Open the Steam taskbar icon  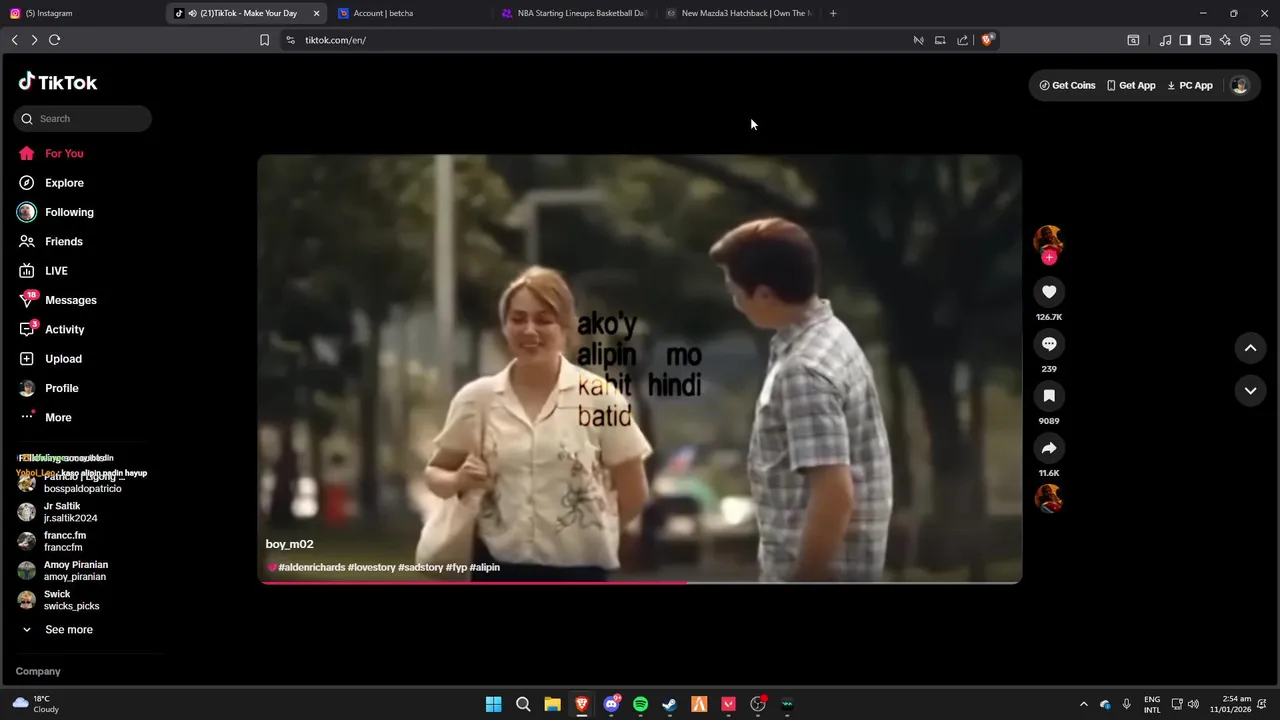coord(670,704)
